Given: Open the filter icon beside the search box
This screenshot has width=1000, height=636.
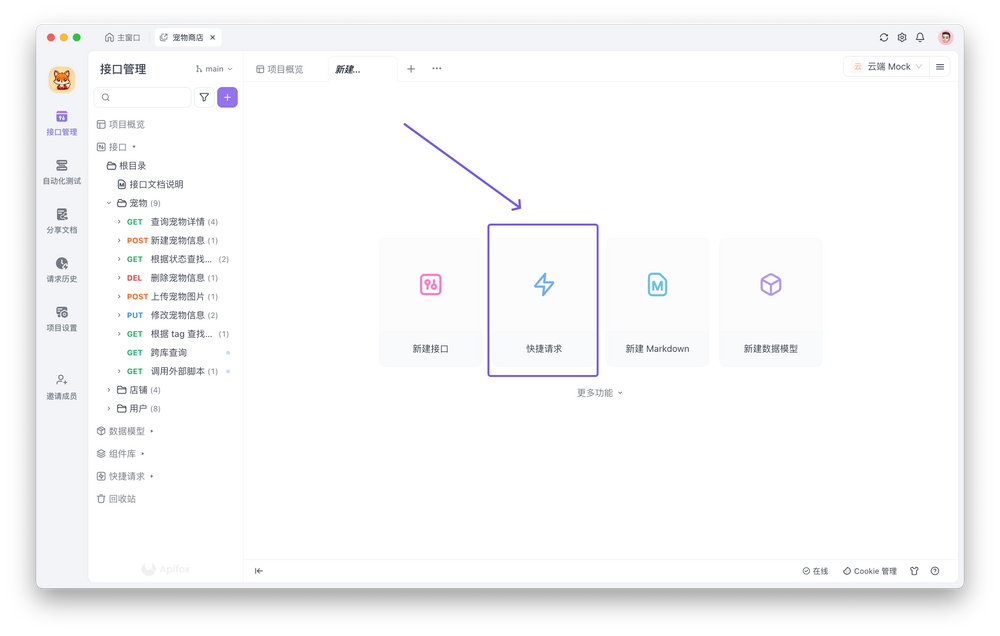Looking at the screenshot, I should click(204, 97).
